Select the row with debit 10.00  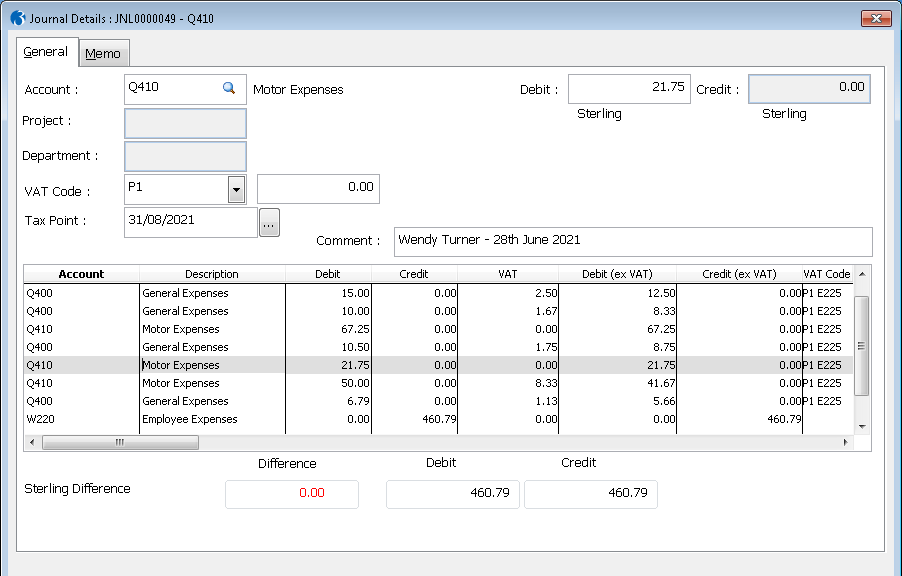tap(438, 311)
